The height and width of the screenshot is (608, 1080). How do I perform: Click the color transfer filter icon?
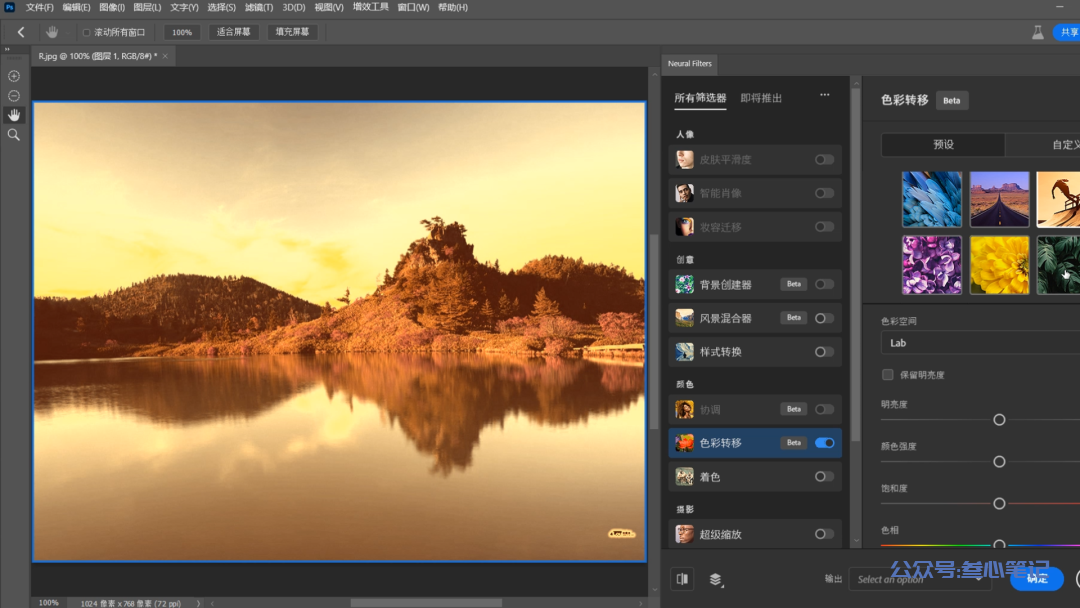coord(684,443)
